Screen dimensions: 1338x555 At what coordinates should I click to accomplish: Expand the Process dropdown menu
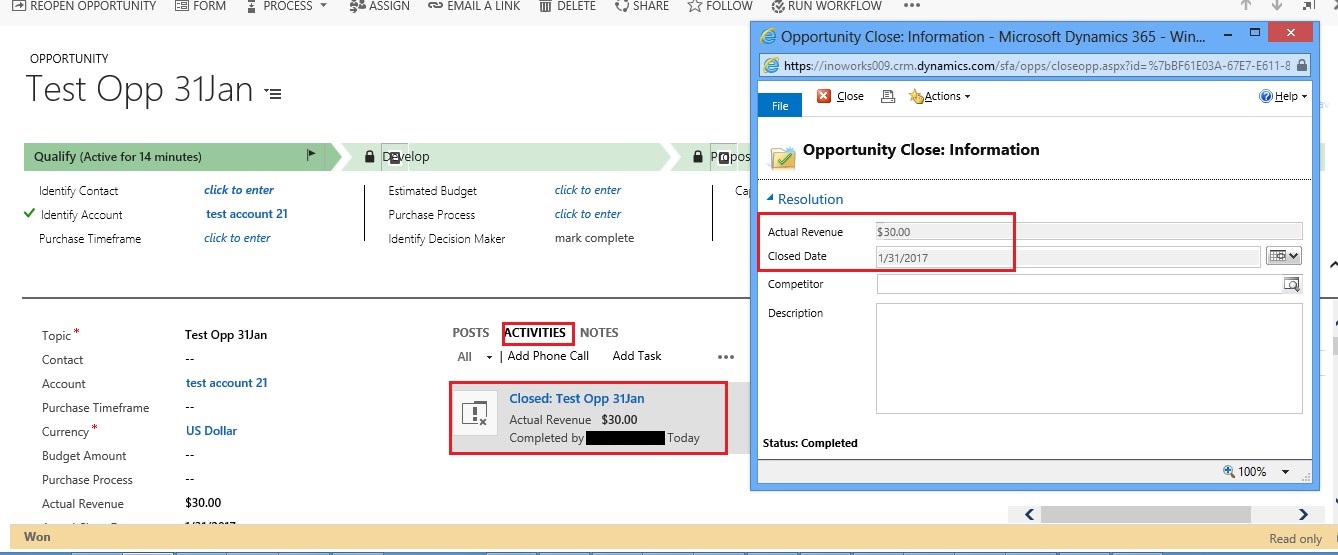click(285, 6)
